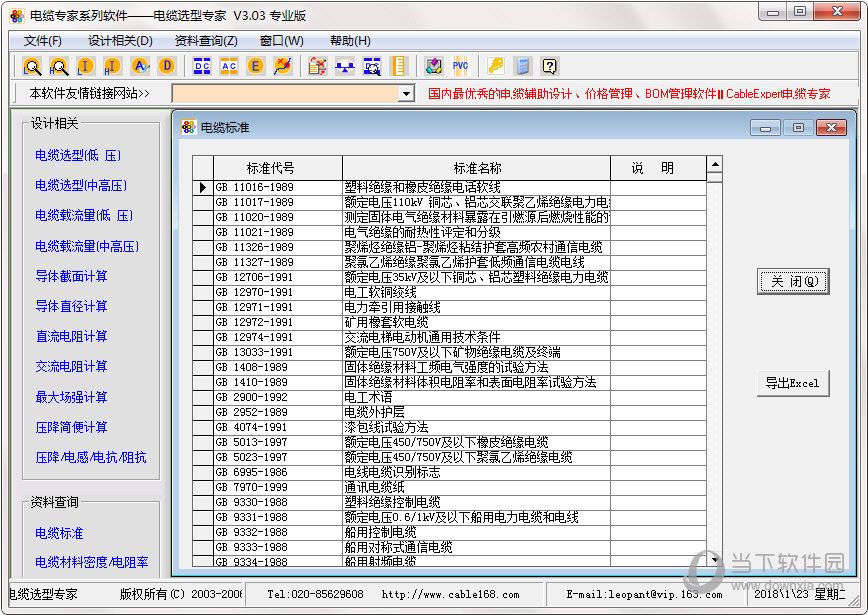Open 最大场强计算 sidebar link

tap(71, 397)
